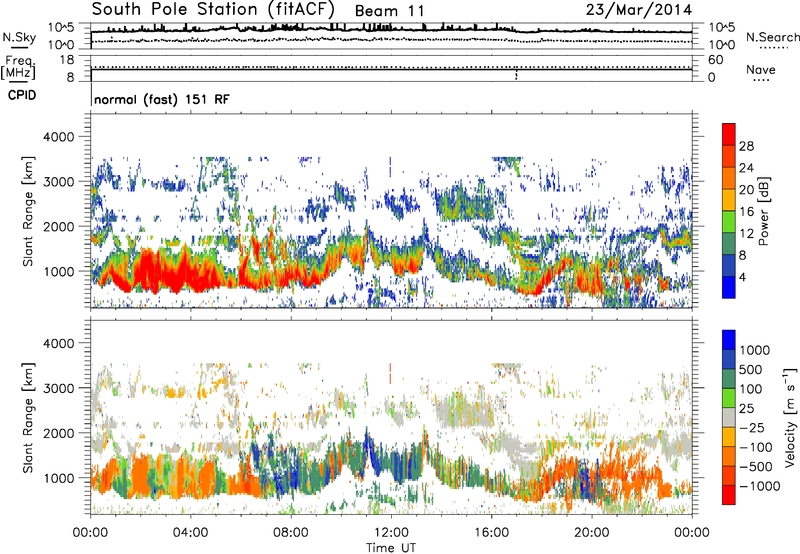Image resolution: width=800 pixels, height=554 pixels.
Task: Click the 60 tick on Nave axis
Action: [x=715, y=60]
